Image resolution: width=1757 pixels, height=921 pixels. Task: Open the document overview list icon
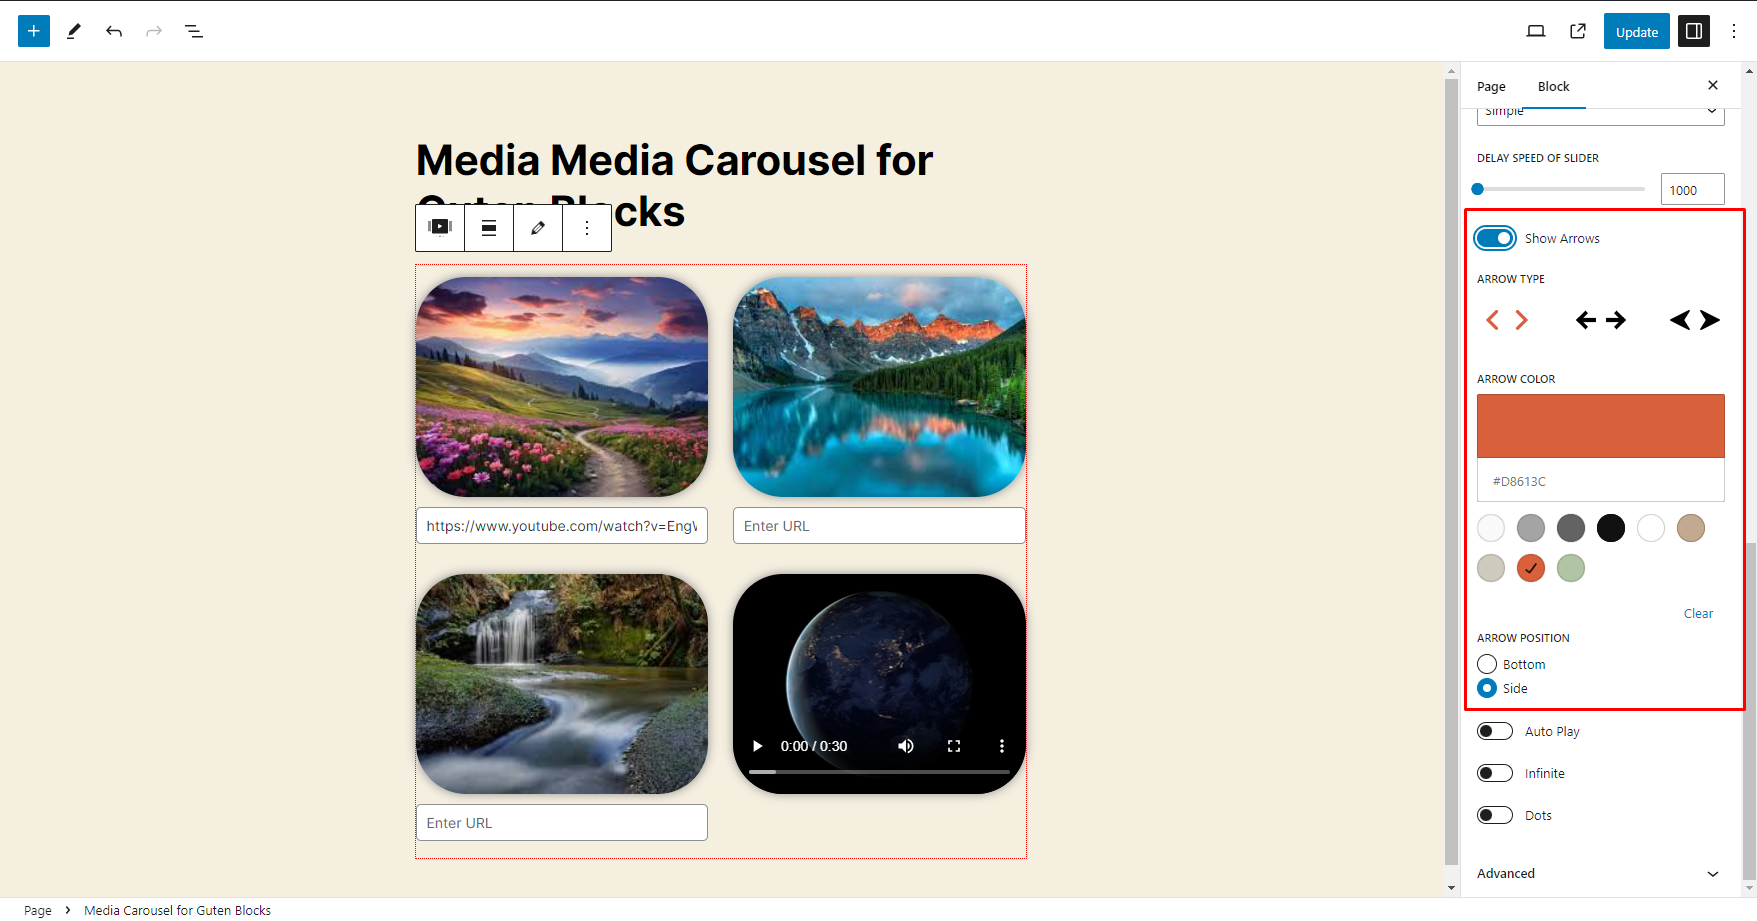click(x=194, y=31)
